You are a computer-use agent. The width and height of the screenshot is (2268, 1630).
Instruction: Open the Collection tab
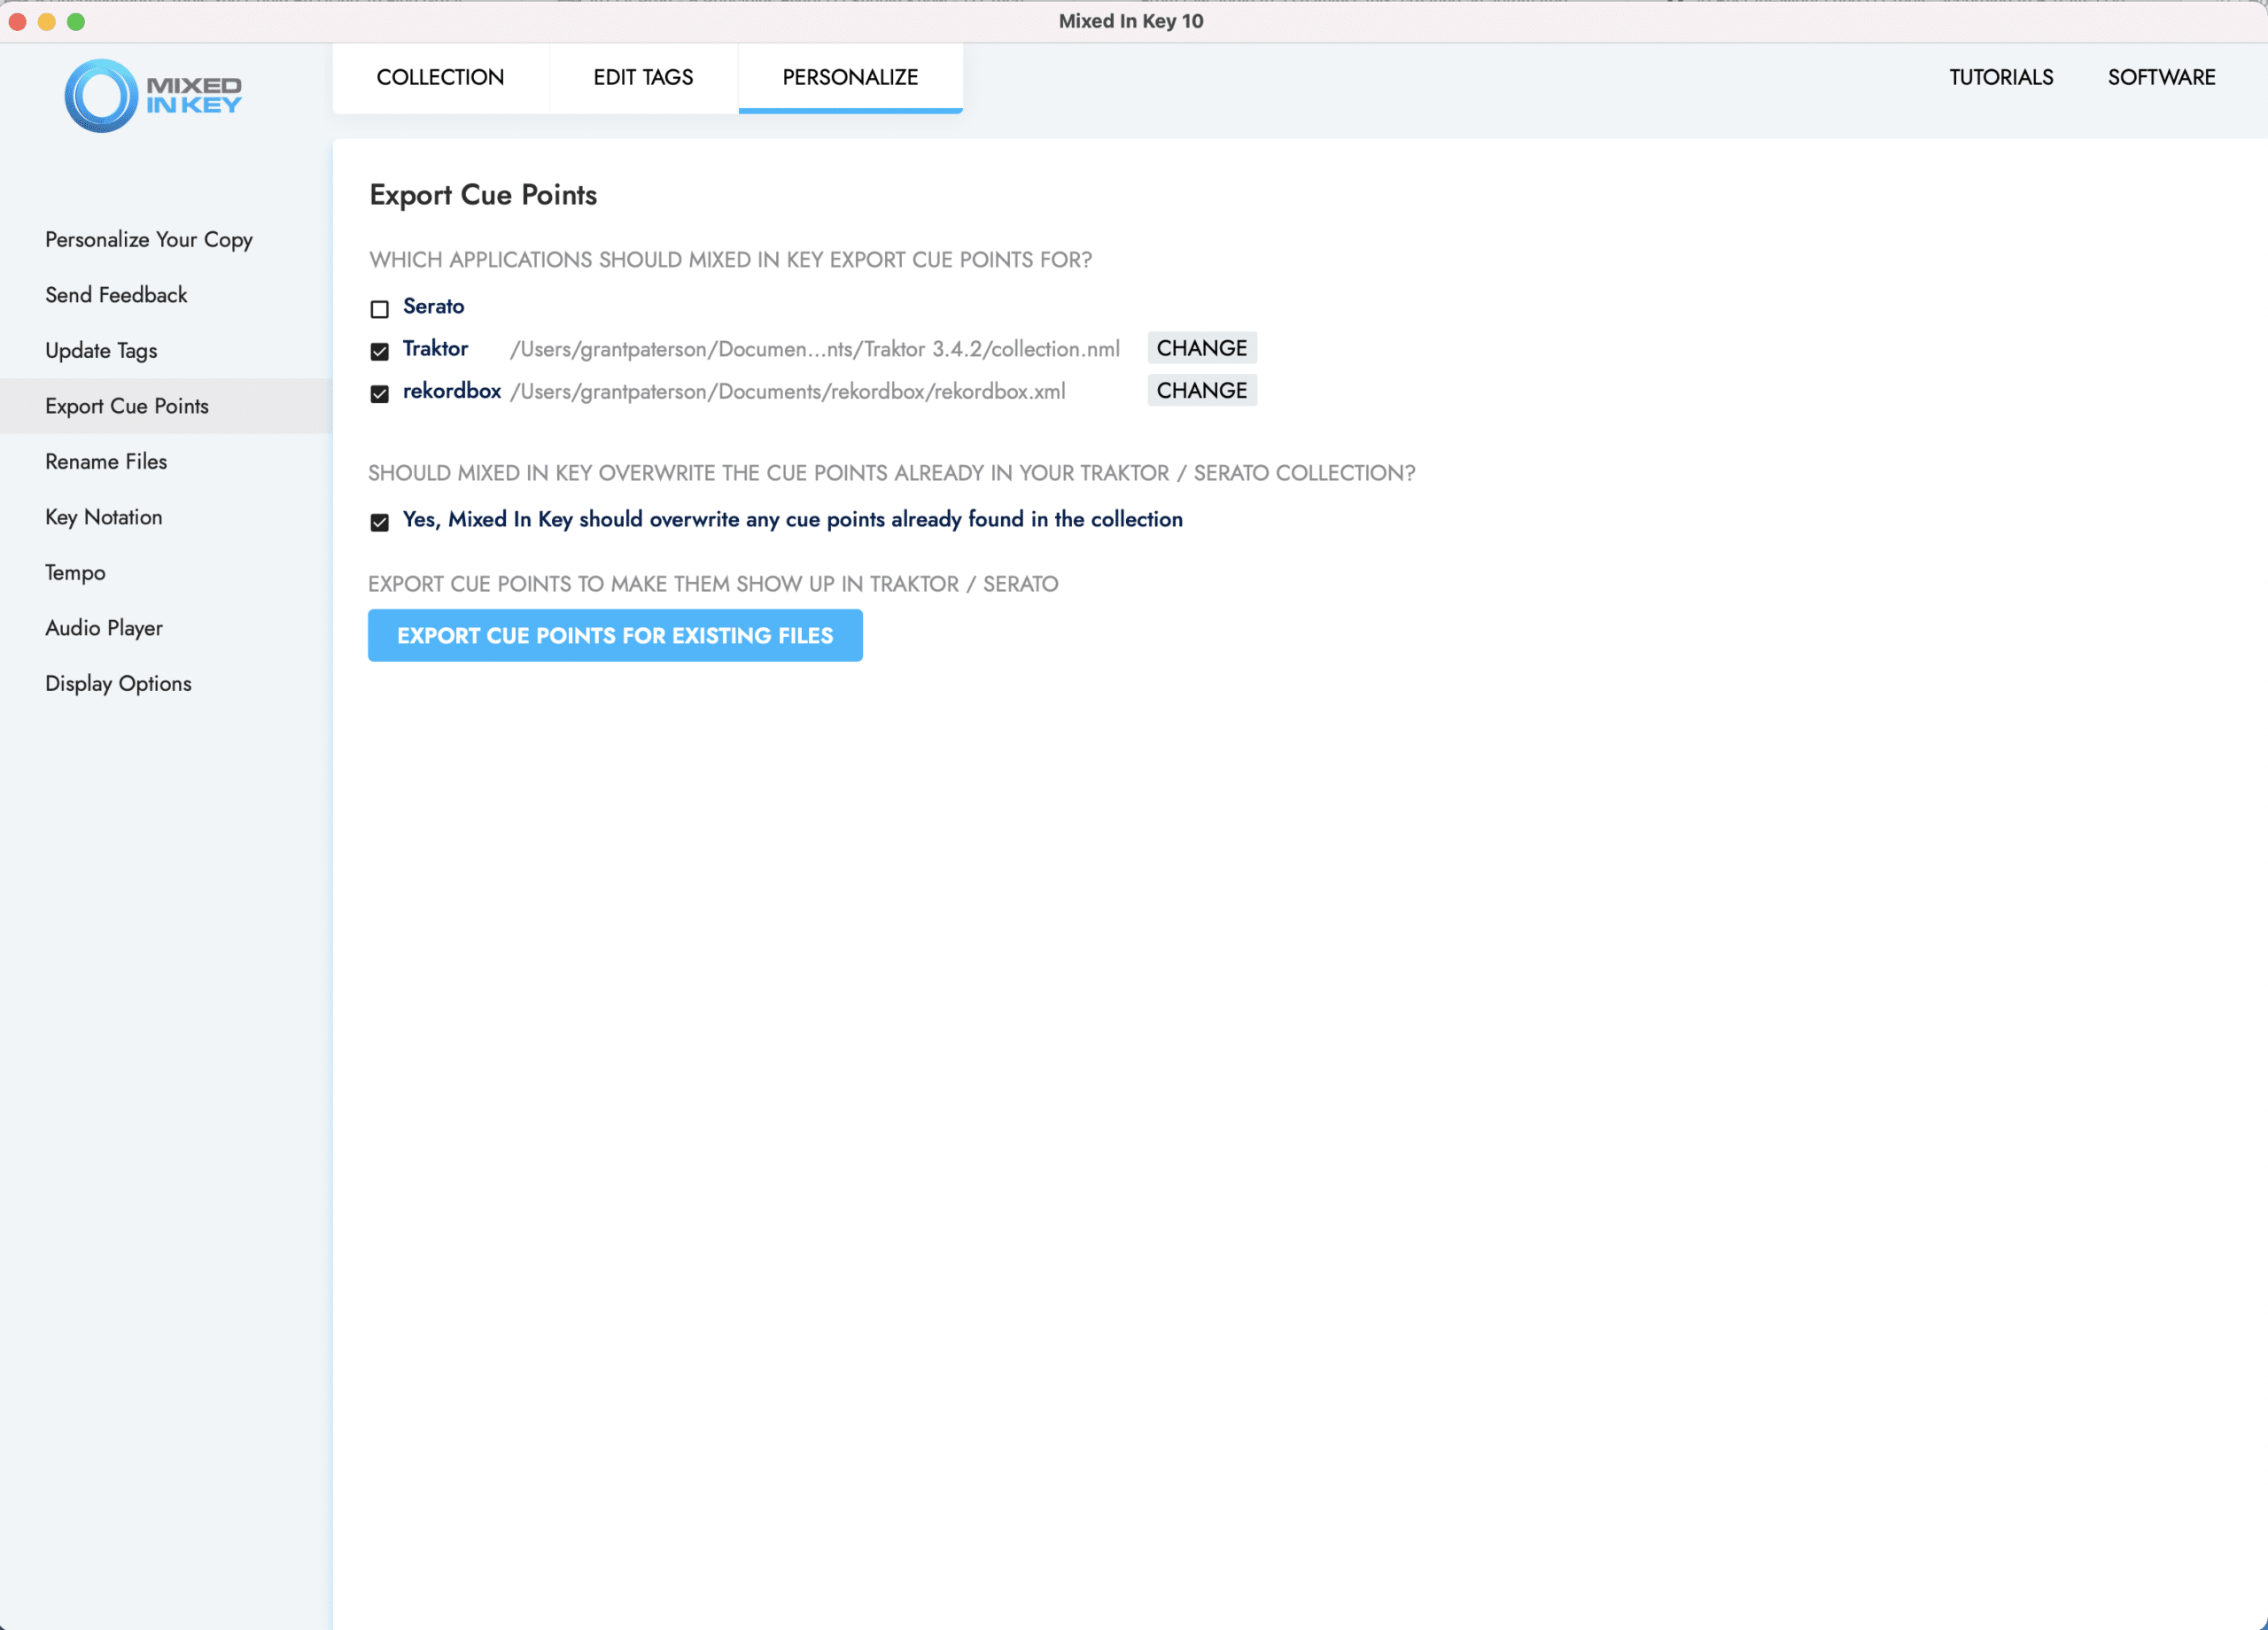click(440, 77)
